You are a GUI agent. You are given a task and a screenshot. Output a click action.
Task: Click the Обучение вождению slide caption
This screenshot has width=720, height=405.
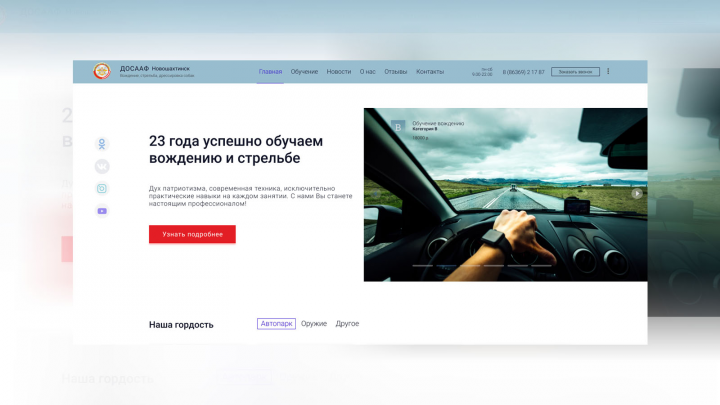coord(438,124)
